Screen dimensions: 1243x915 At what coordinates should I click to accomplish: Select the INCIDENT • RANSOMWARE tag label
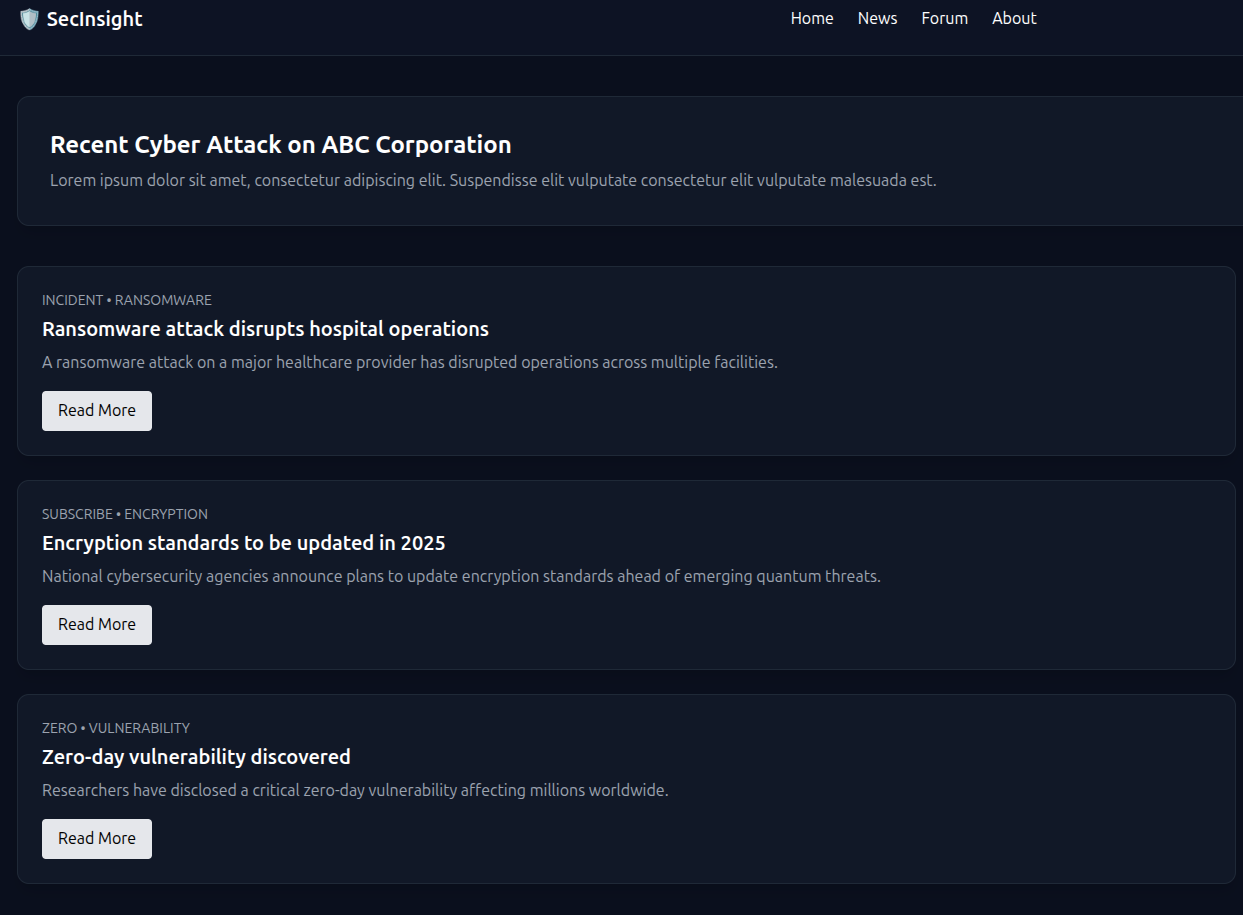click(x=127, y=300)
